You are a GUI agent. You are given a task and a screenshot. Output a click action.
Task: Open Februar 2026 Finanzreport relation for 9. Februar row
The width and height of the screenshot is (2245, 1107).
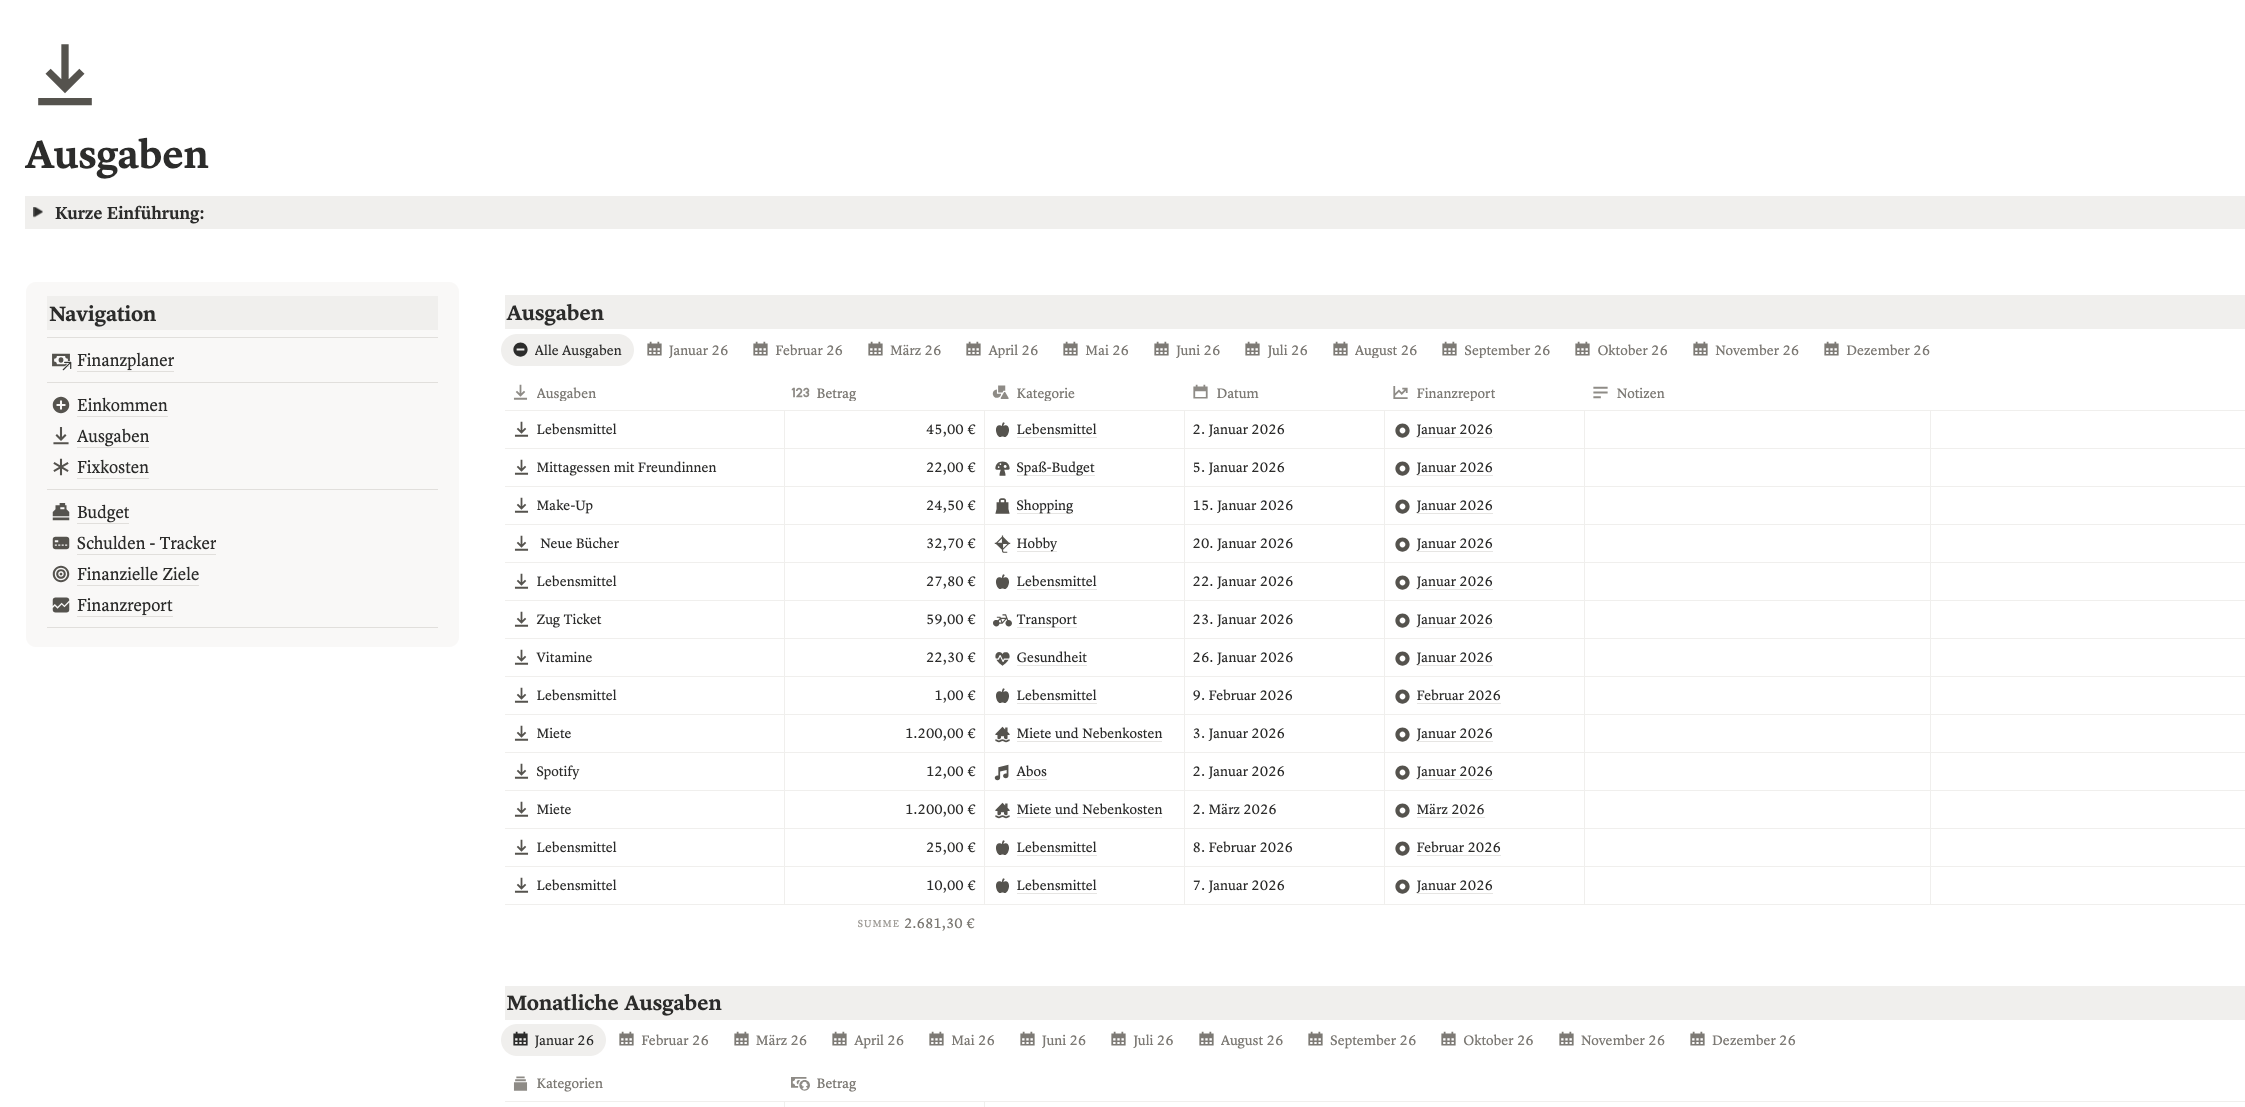point(1457,695)
